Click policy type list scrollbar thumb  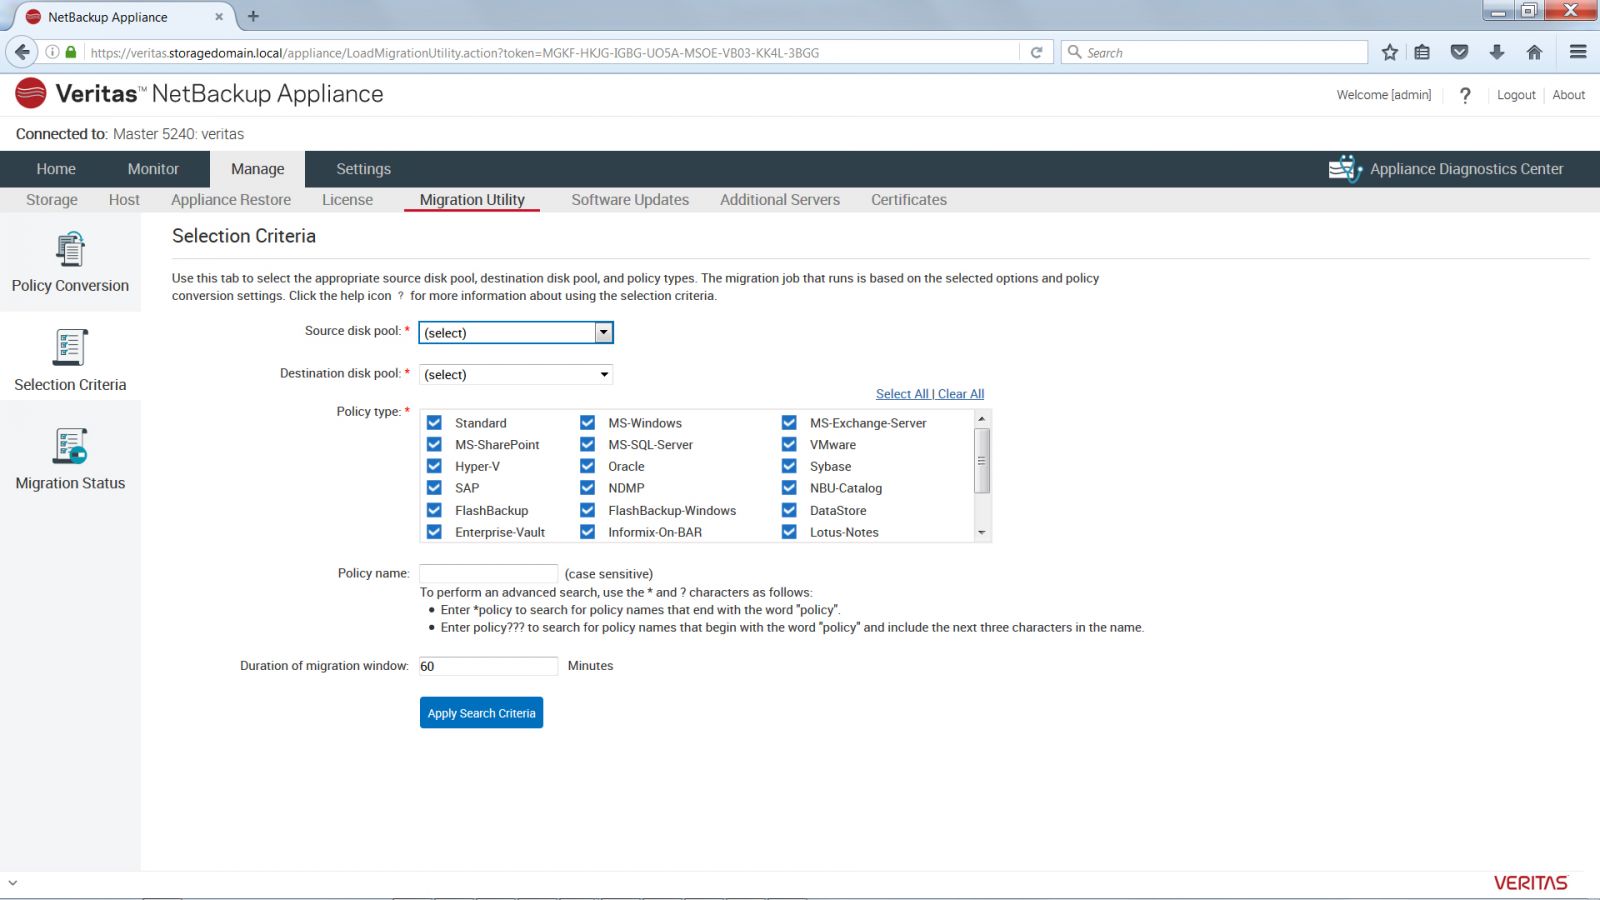982,461
